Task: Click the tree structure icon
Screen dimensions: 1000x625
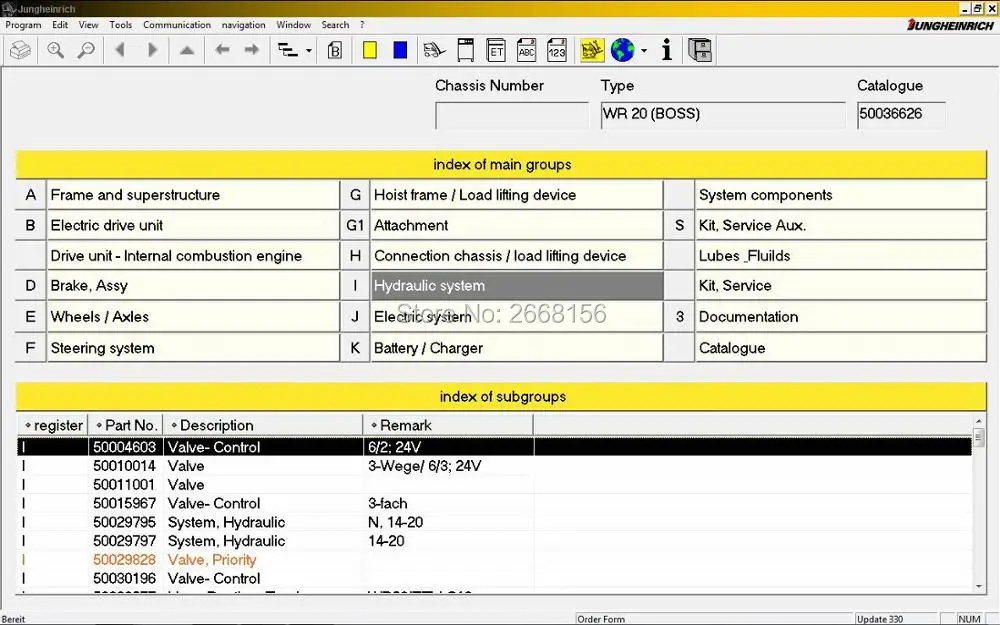Action: (288, 50)
